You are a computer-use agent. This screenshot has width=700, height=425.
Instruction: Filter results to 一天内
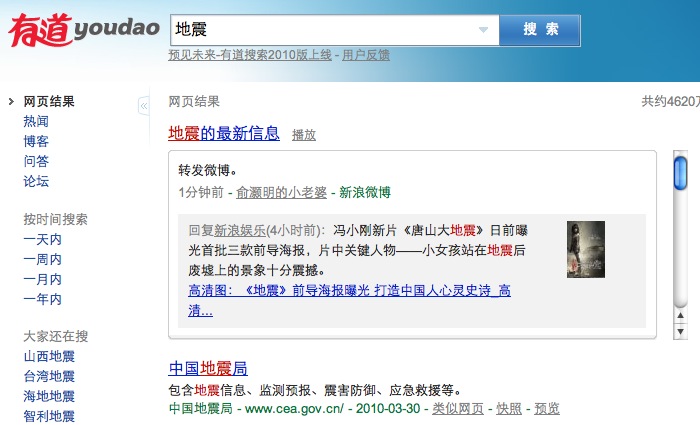[42, 239]
